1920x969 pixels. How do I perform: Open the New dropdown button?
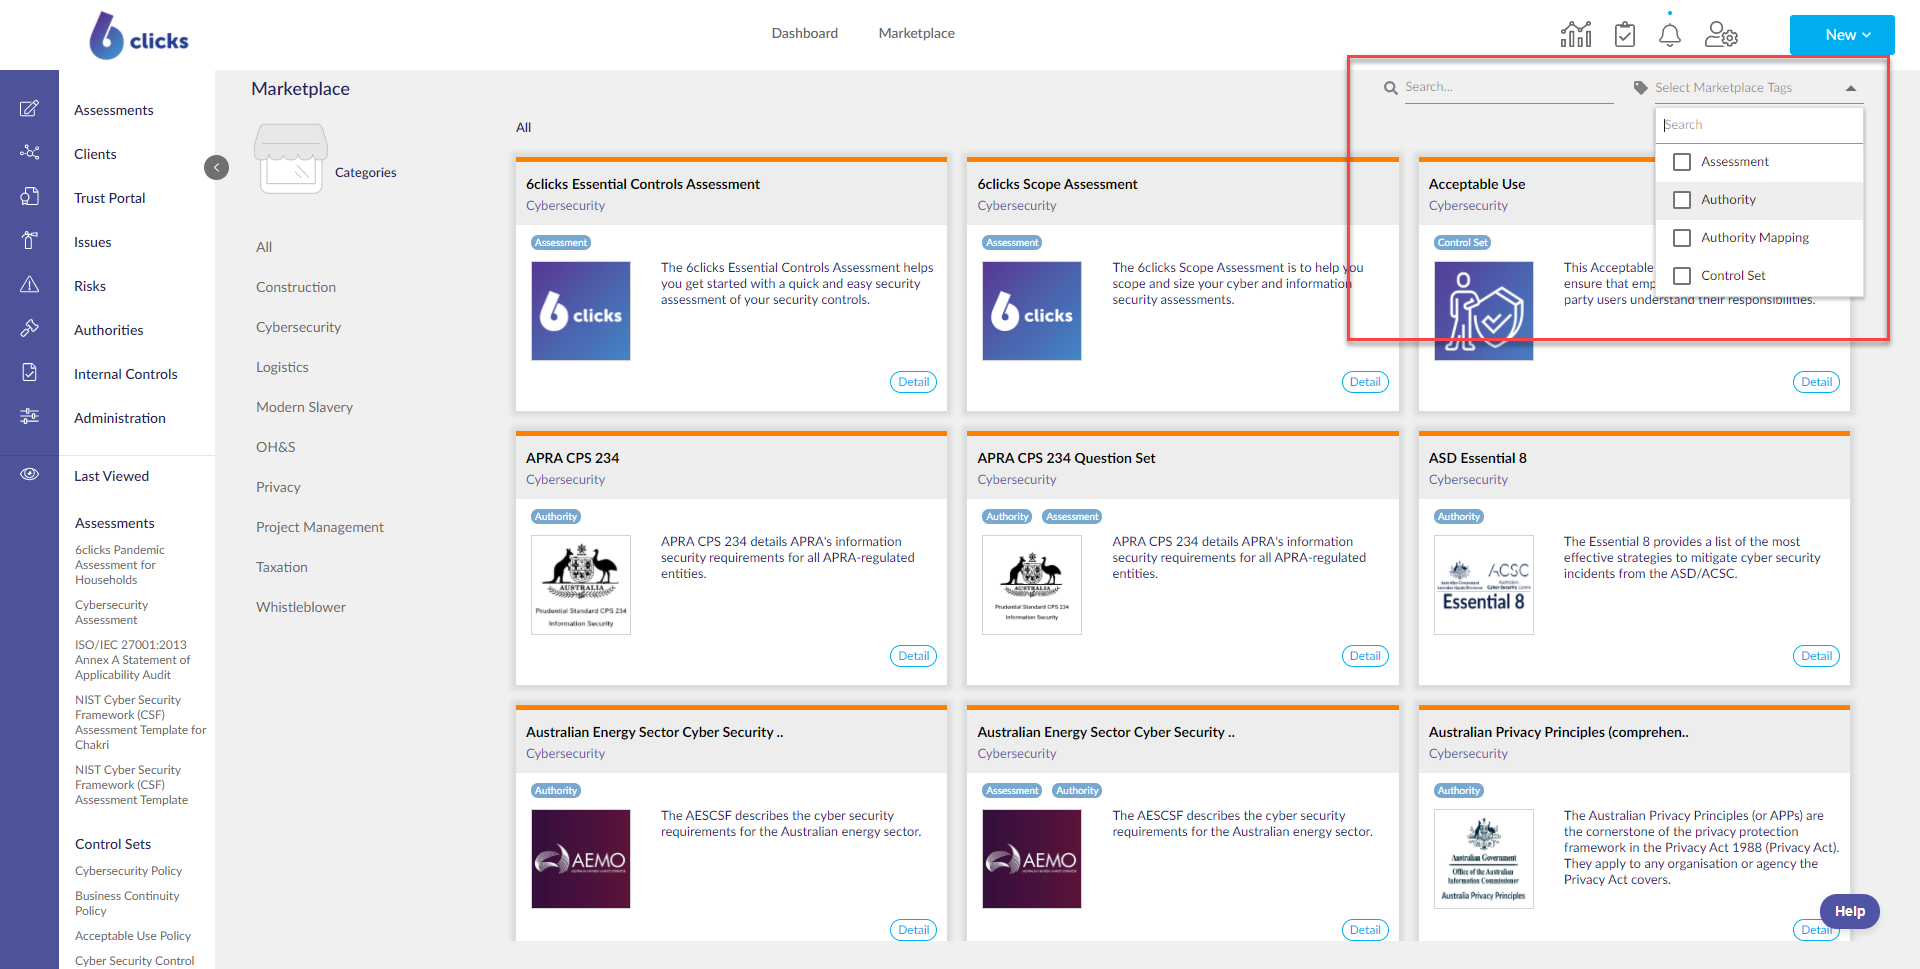click(1842, 35)
